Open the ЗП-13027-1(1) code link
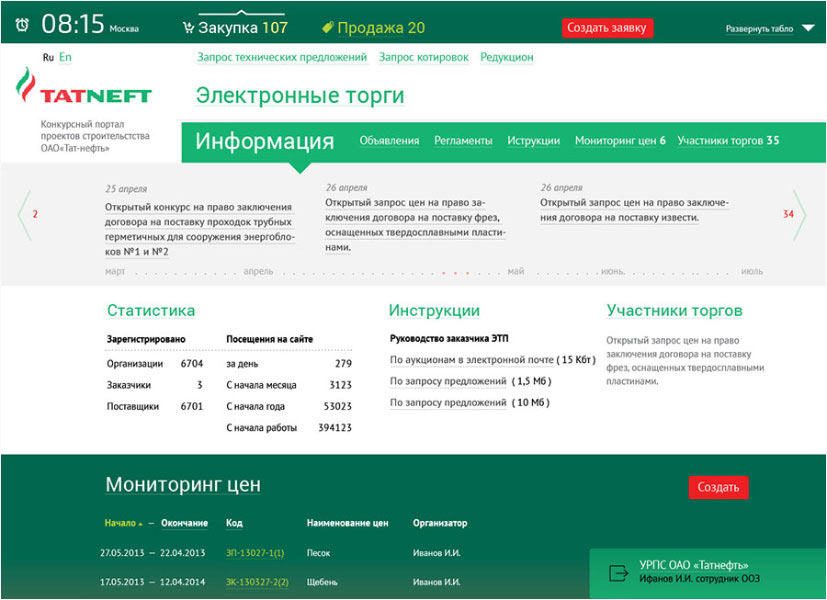 [x=255, y=553]
